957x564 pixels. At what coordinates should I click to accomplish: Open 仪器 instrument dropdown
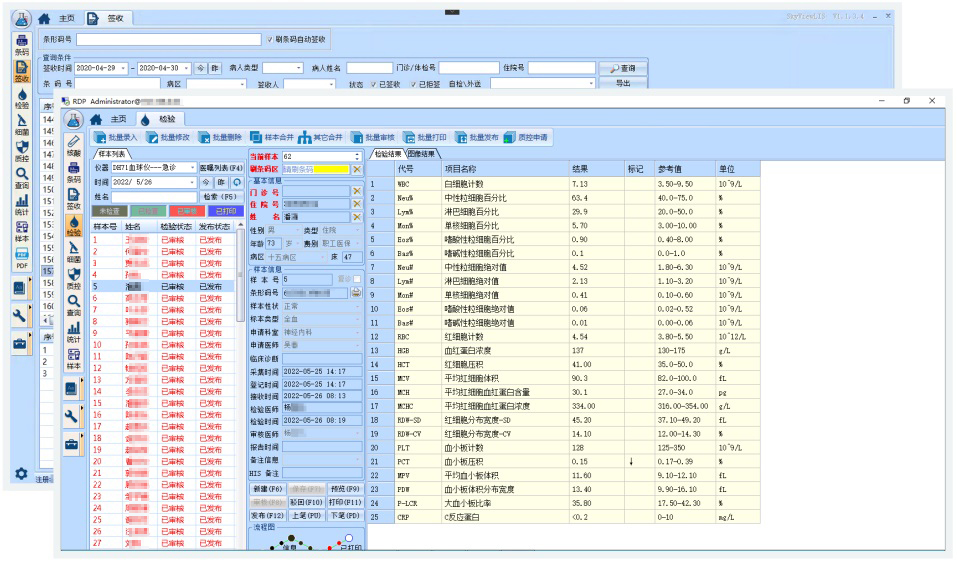tap(193, 168)
